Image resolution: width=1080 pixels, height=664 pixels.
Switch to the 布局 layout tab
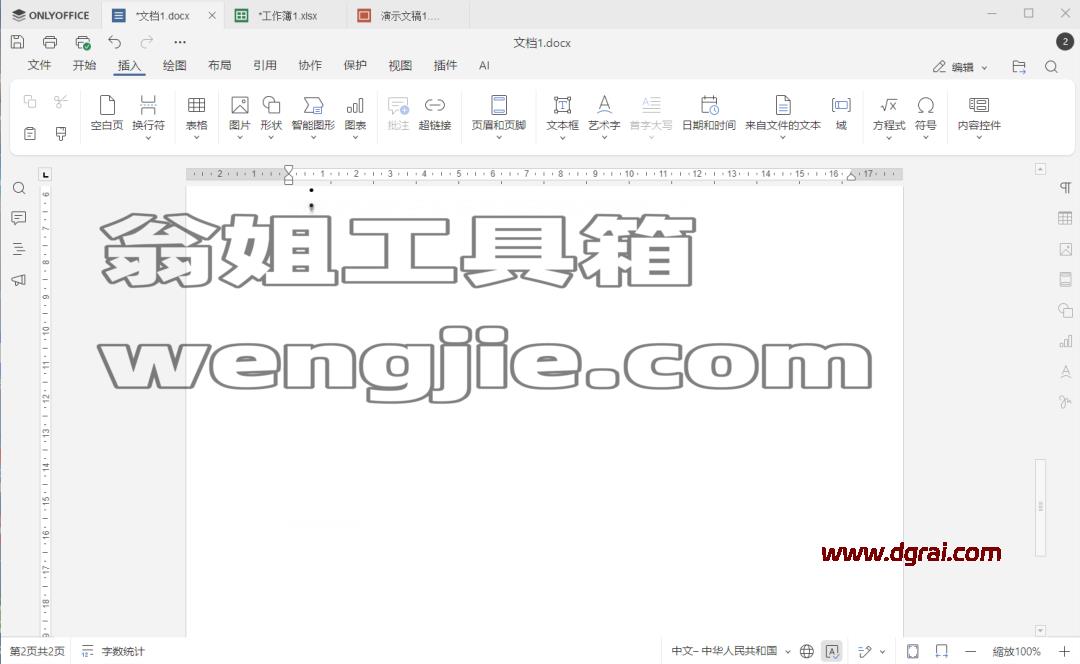click(x=220, y=65)
